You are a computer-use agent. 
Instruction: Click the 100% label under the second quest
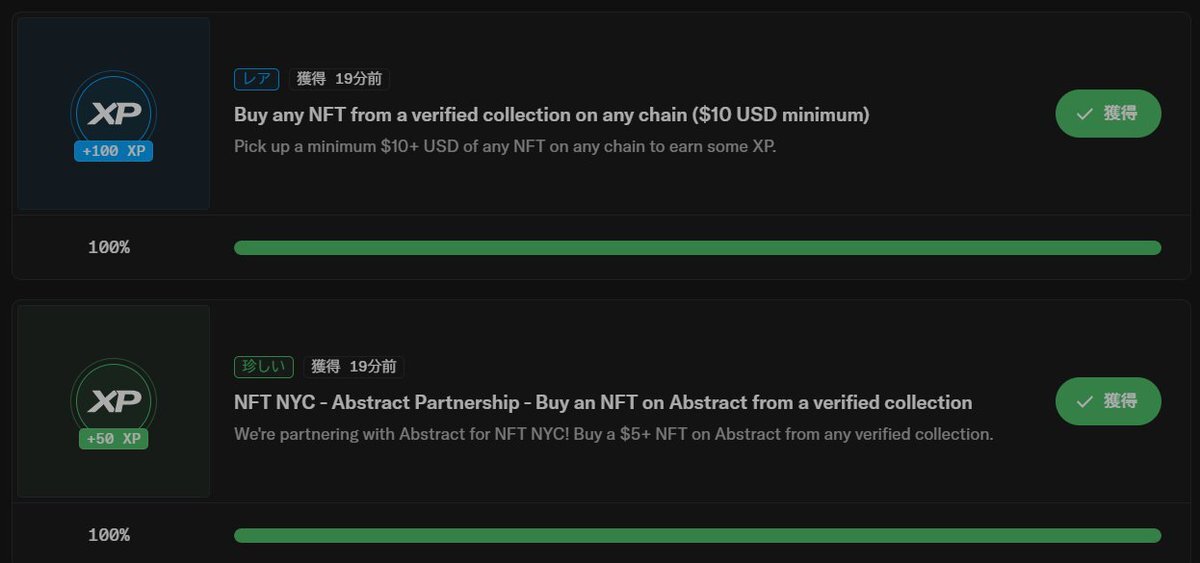click(109, 535)
